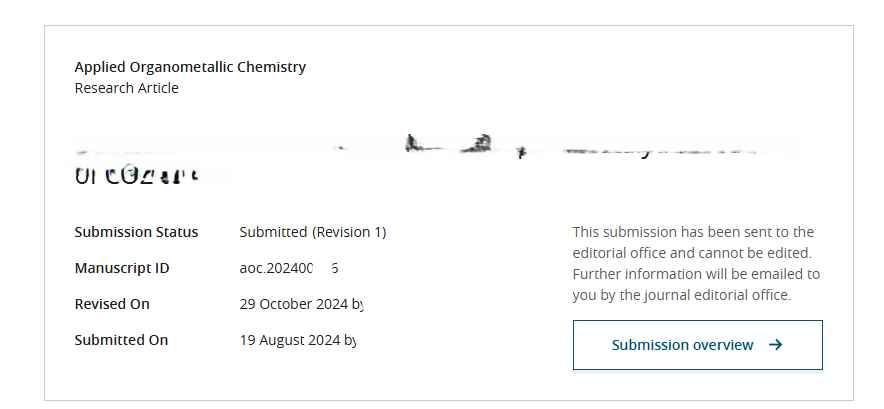
Task: Select the aoc.2024 manuscript ID value
Action: (288, 268)
